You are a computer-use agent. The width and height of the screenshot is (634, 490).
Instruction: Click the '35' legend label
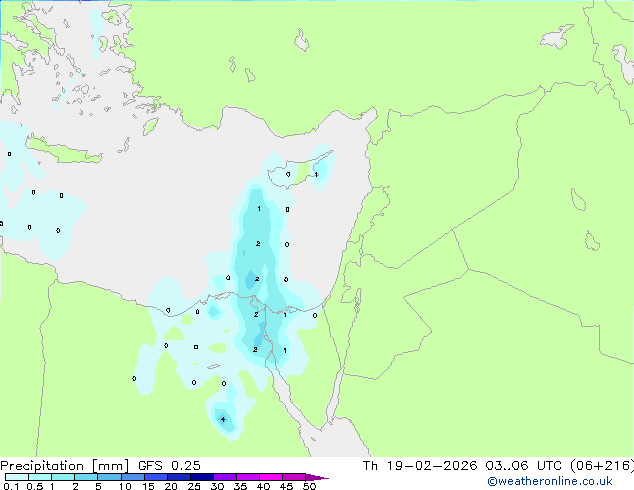point(240,486)
